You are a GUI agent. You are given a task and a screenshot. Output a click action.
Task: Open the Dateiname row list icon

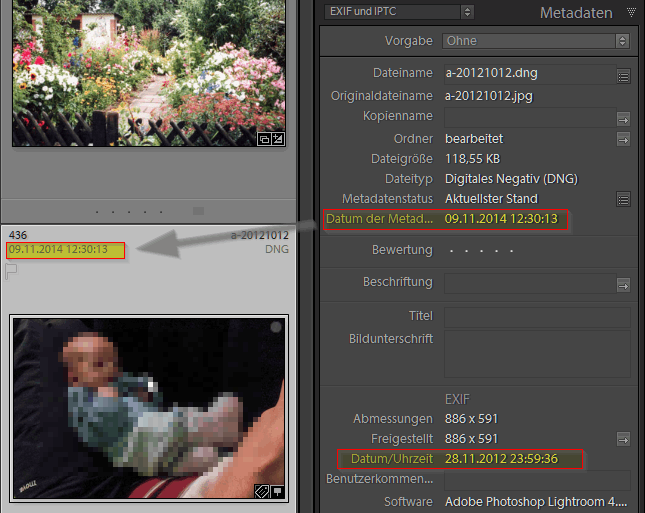click(623, 77)
